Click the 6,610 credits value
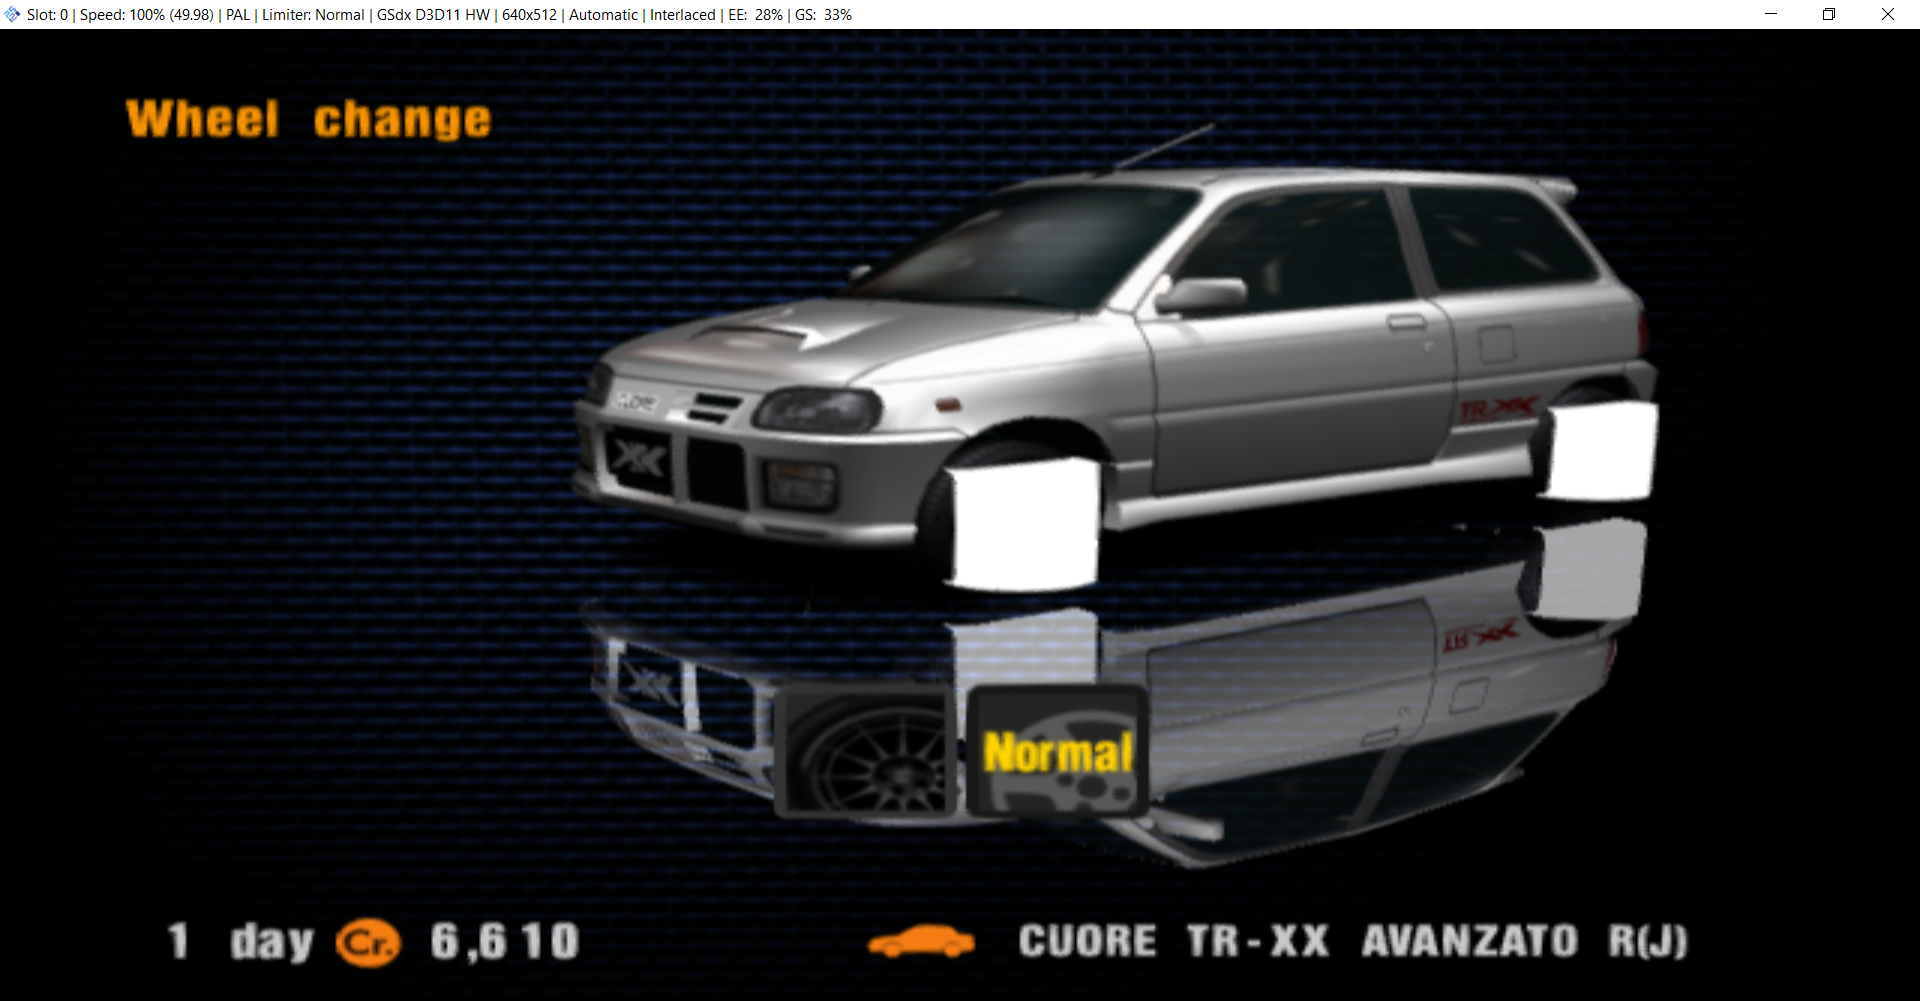The height and width of the screenshot is (1001, 1920). point(505,942)
